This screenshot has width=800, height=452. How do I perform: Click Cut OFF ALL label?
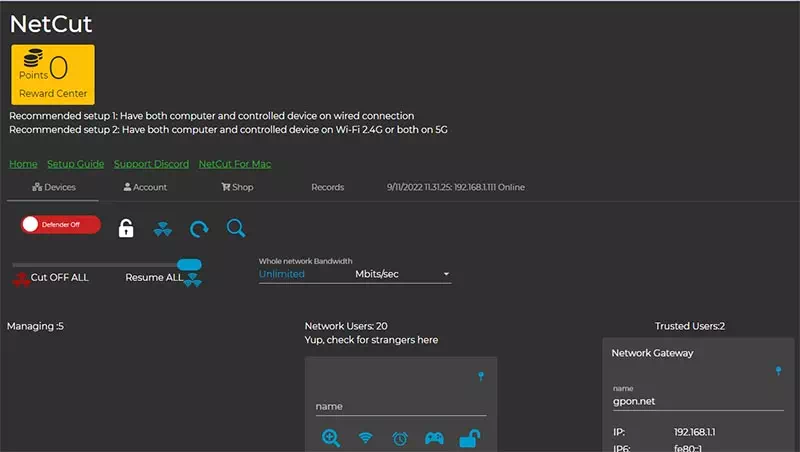60,278
